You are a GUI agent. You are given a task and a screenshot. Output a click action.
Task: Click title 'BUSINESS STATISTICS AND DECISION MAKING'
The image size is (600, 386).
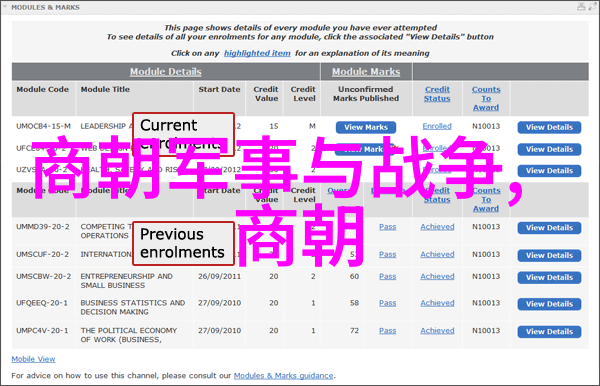pyautogui.click(x=133, y=307)
